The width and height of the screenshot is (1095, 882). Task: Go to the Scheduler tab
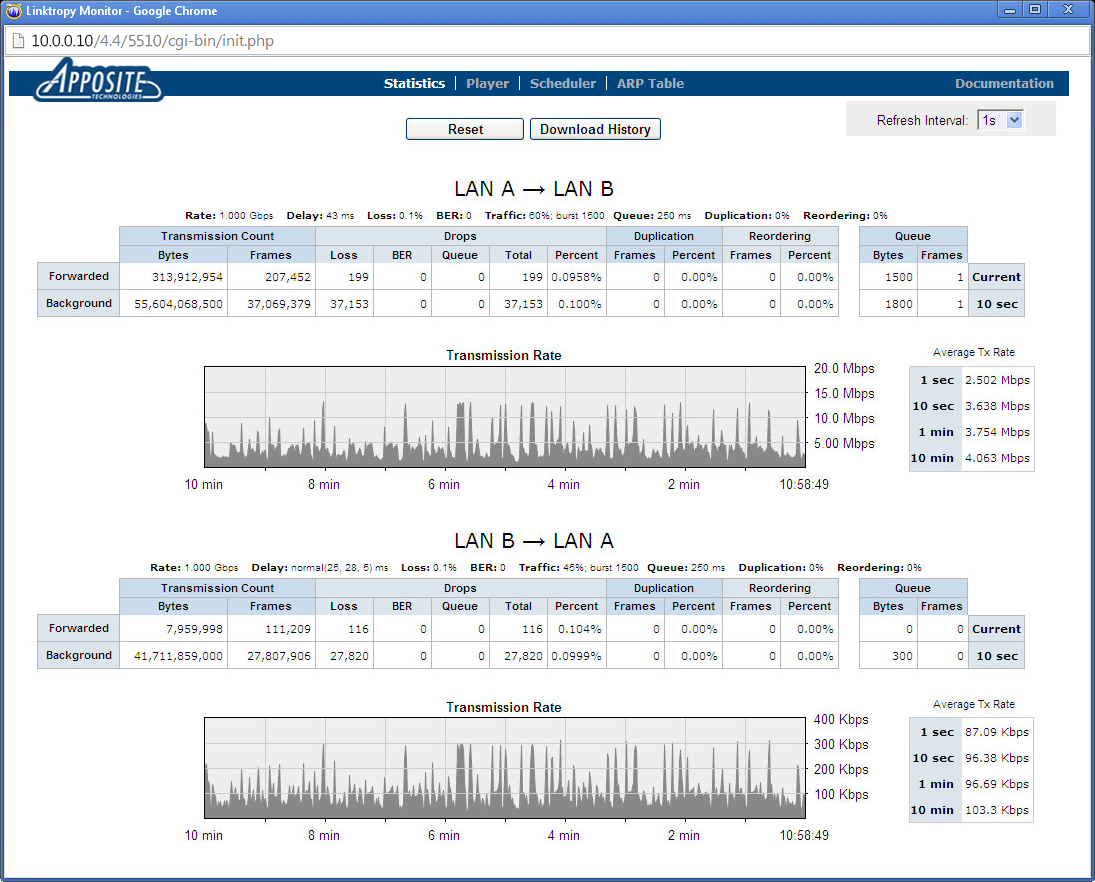pos(562,84)
